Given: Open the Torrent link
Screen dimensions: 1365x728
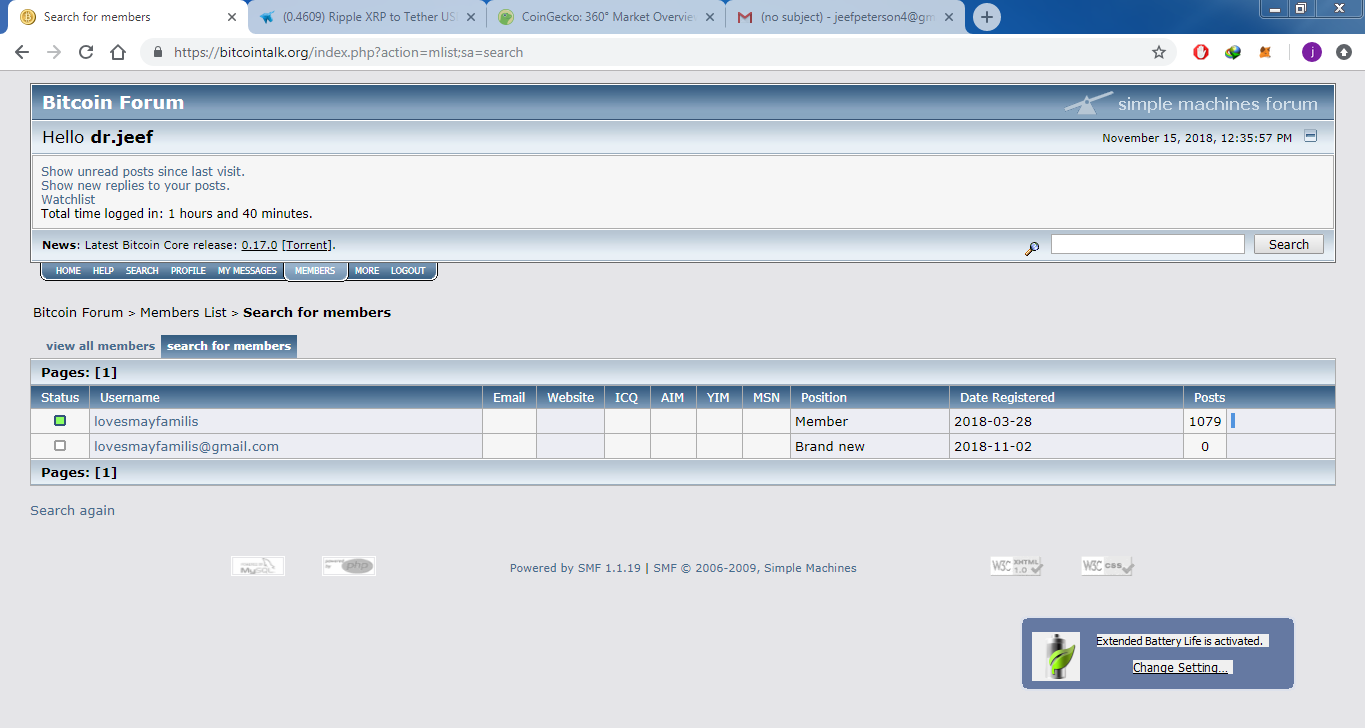Looking at the screenshot, I should pyautogui.click(x=309, y=245).
